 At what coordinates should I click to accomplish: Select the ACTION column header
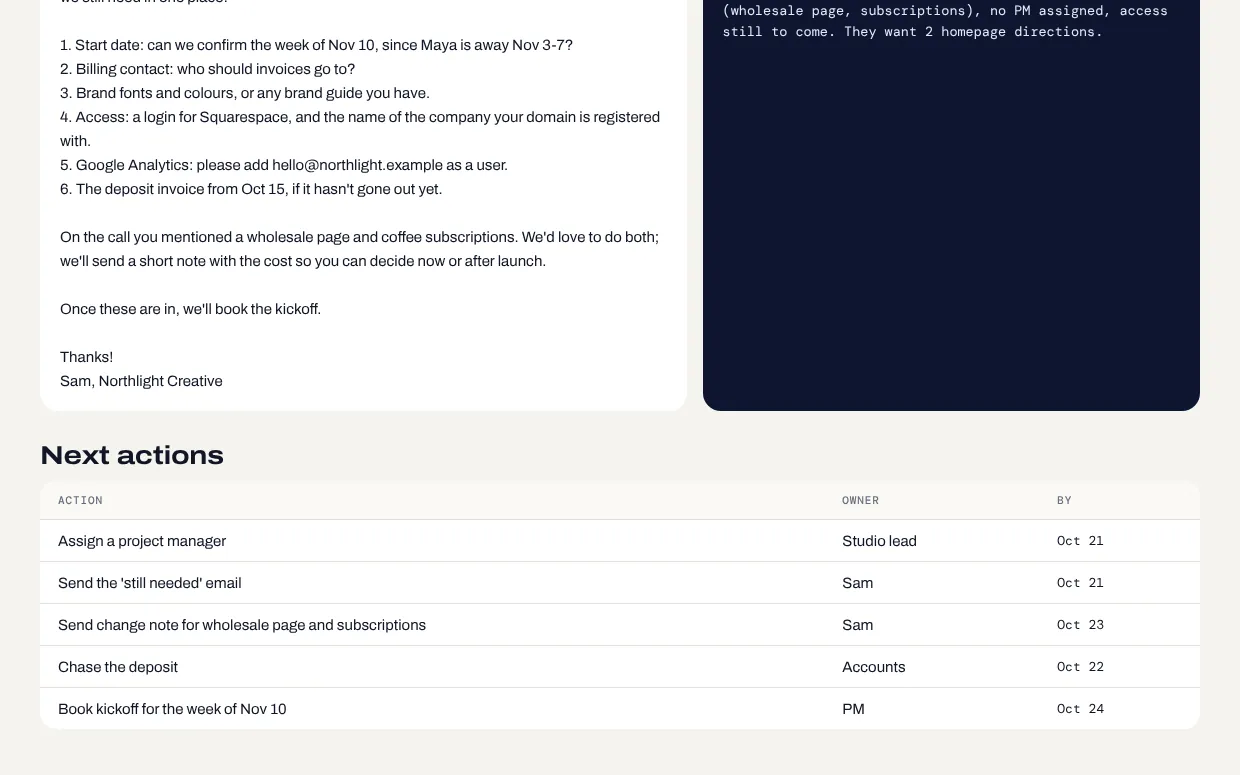click(80, 500)
